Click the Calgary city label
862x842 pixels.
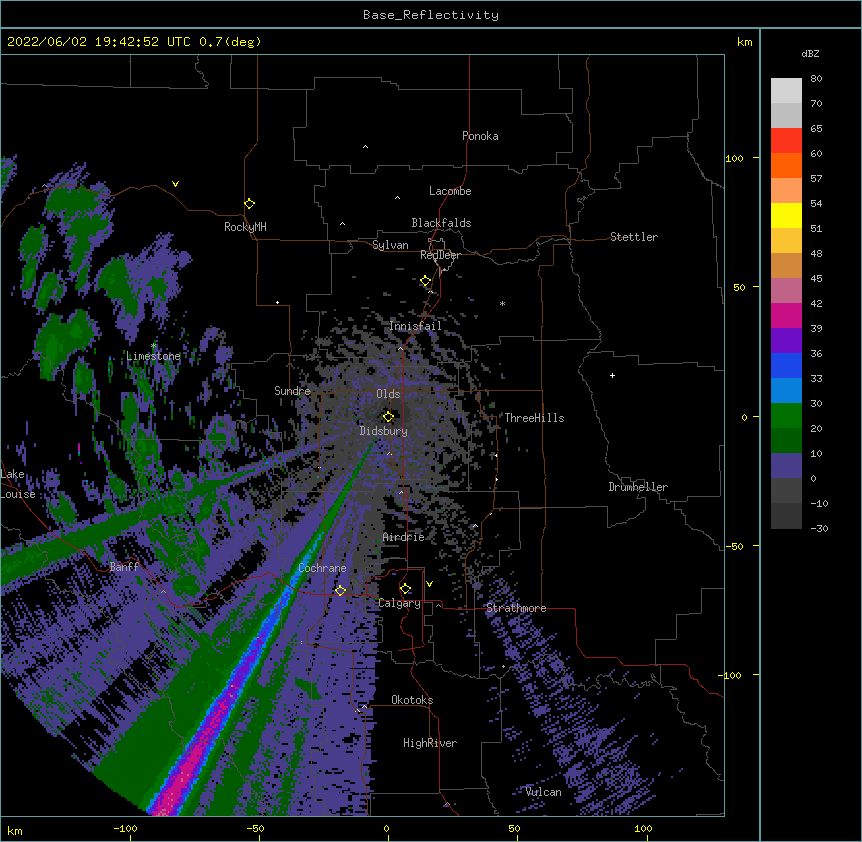point(400,603)
